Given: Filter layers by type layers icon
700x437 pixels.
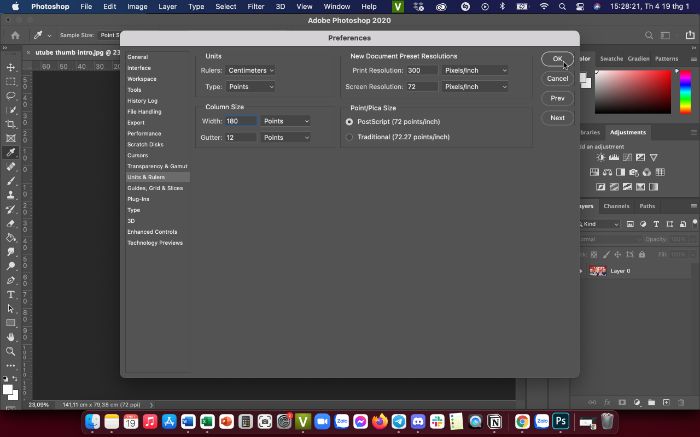Looking at the screenshot, I should 656,224.
